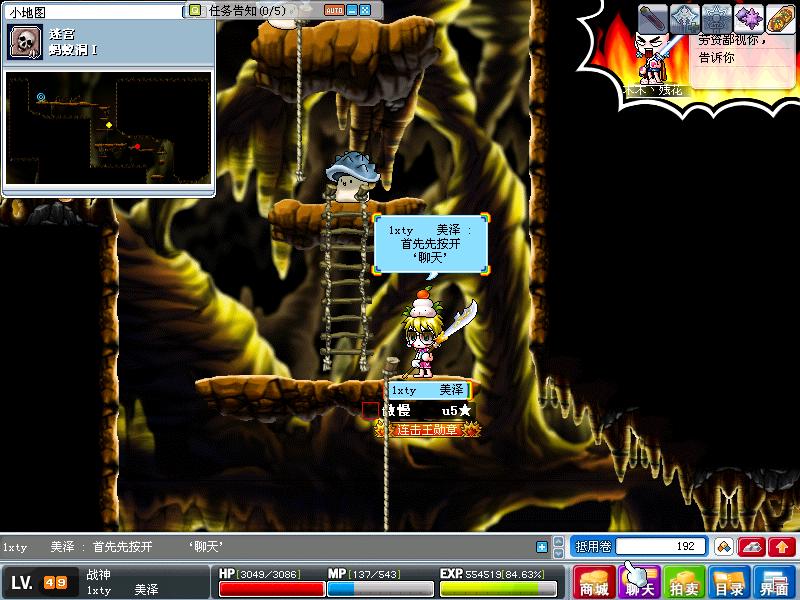Screen dimensions: 800x600
Task: Click the red up-arrow button by 抵用卷
Action: click(782, 547)
